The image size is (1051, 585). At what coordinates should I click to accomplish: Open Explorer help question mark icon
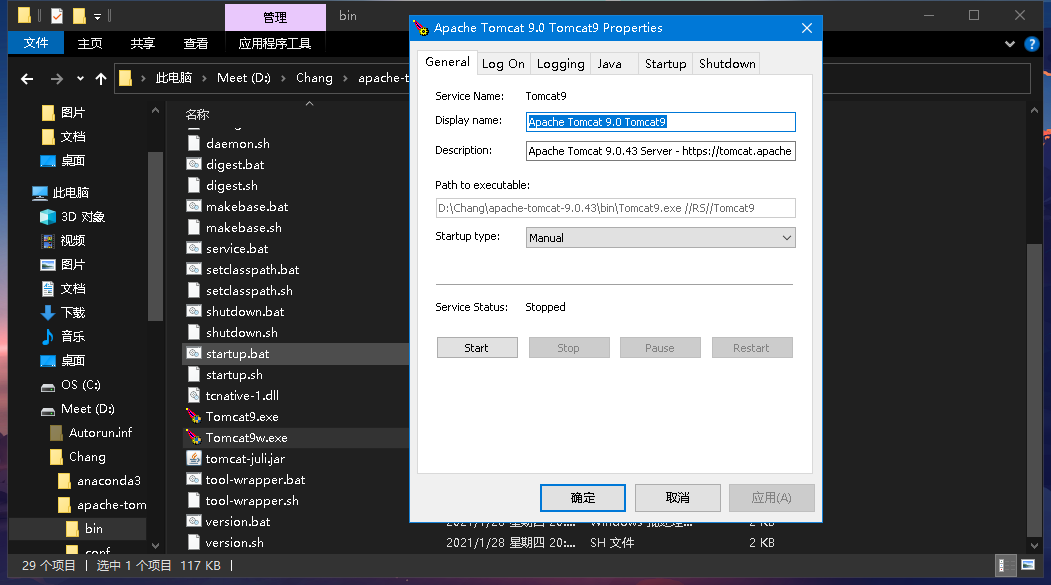(1032, 44)
